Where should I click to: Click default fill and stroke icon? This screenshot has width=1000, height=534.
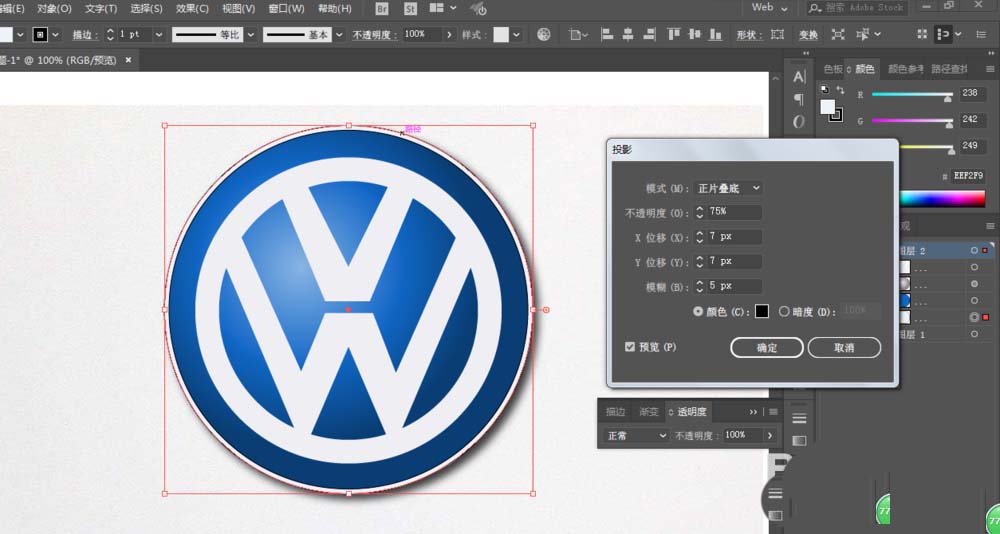coord(825,89)
